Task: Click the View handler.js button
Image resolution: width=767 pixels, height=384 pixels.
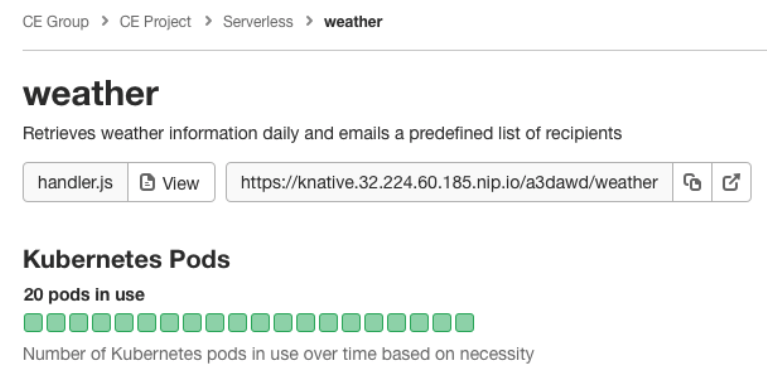Action: point(171,182)
